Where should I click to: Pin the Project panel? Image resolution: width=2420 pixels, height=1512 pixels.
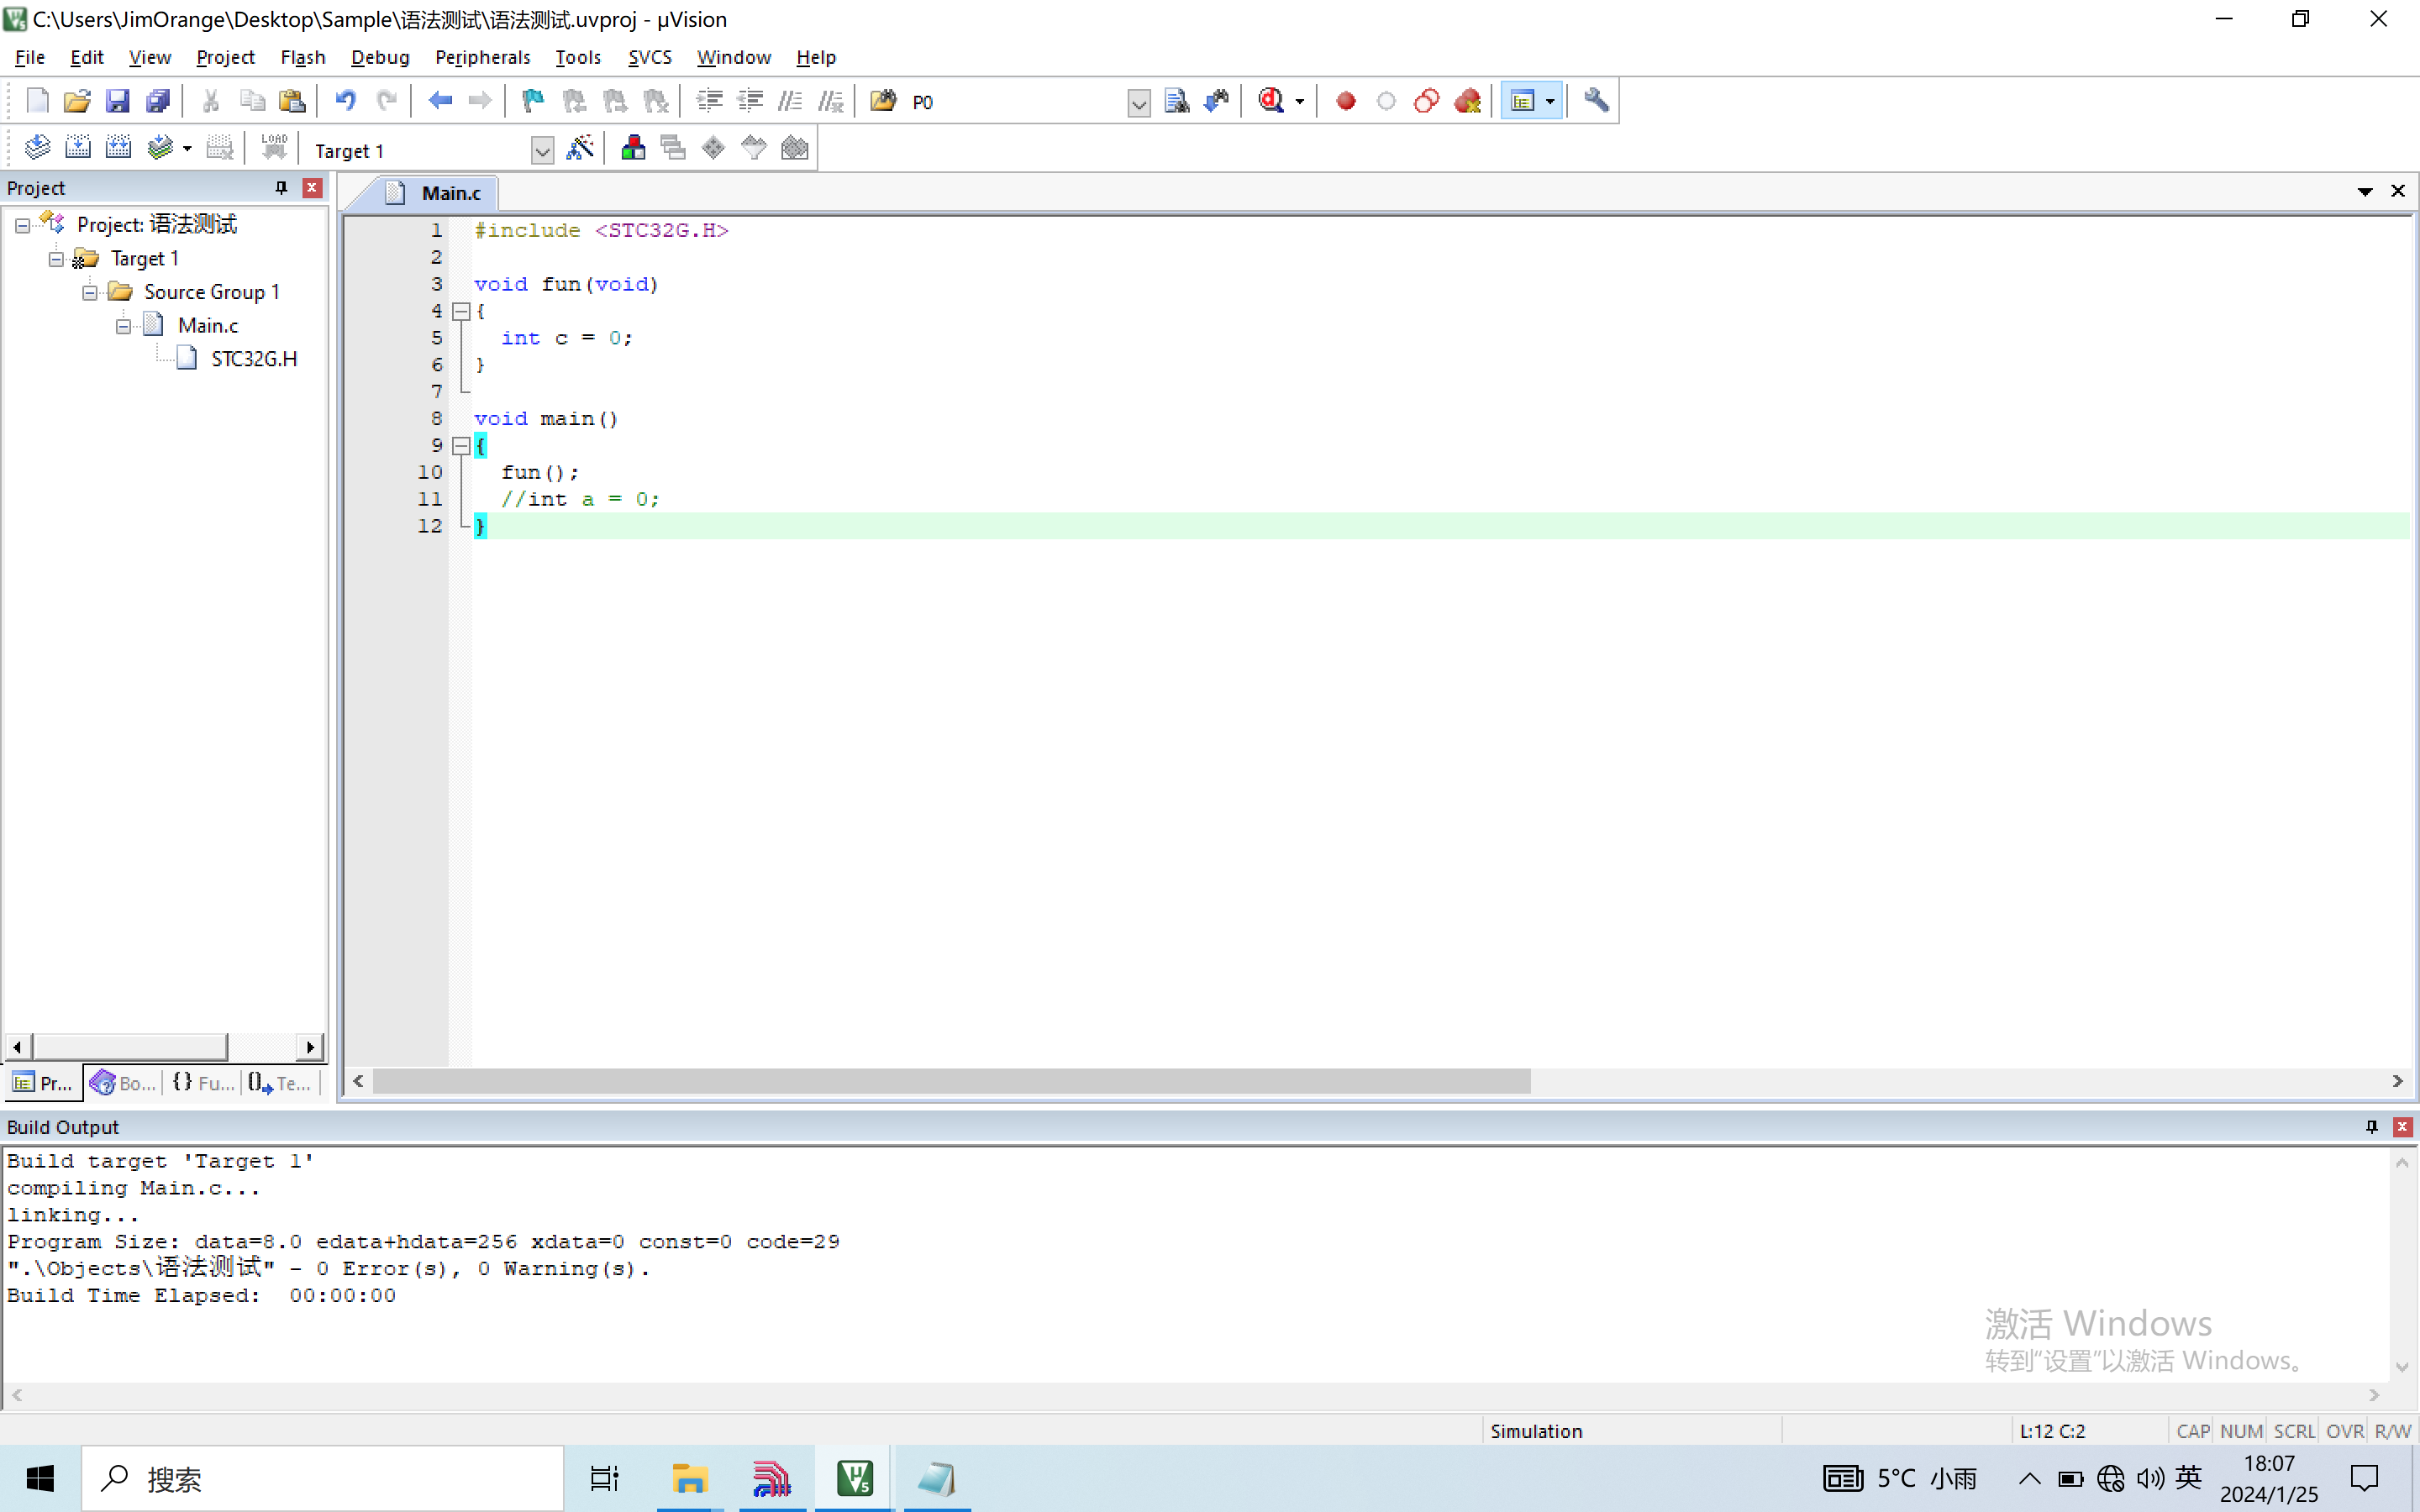[281, 188]
